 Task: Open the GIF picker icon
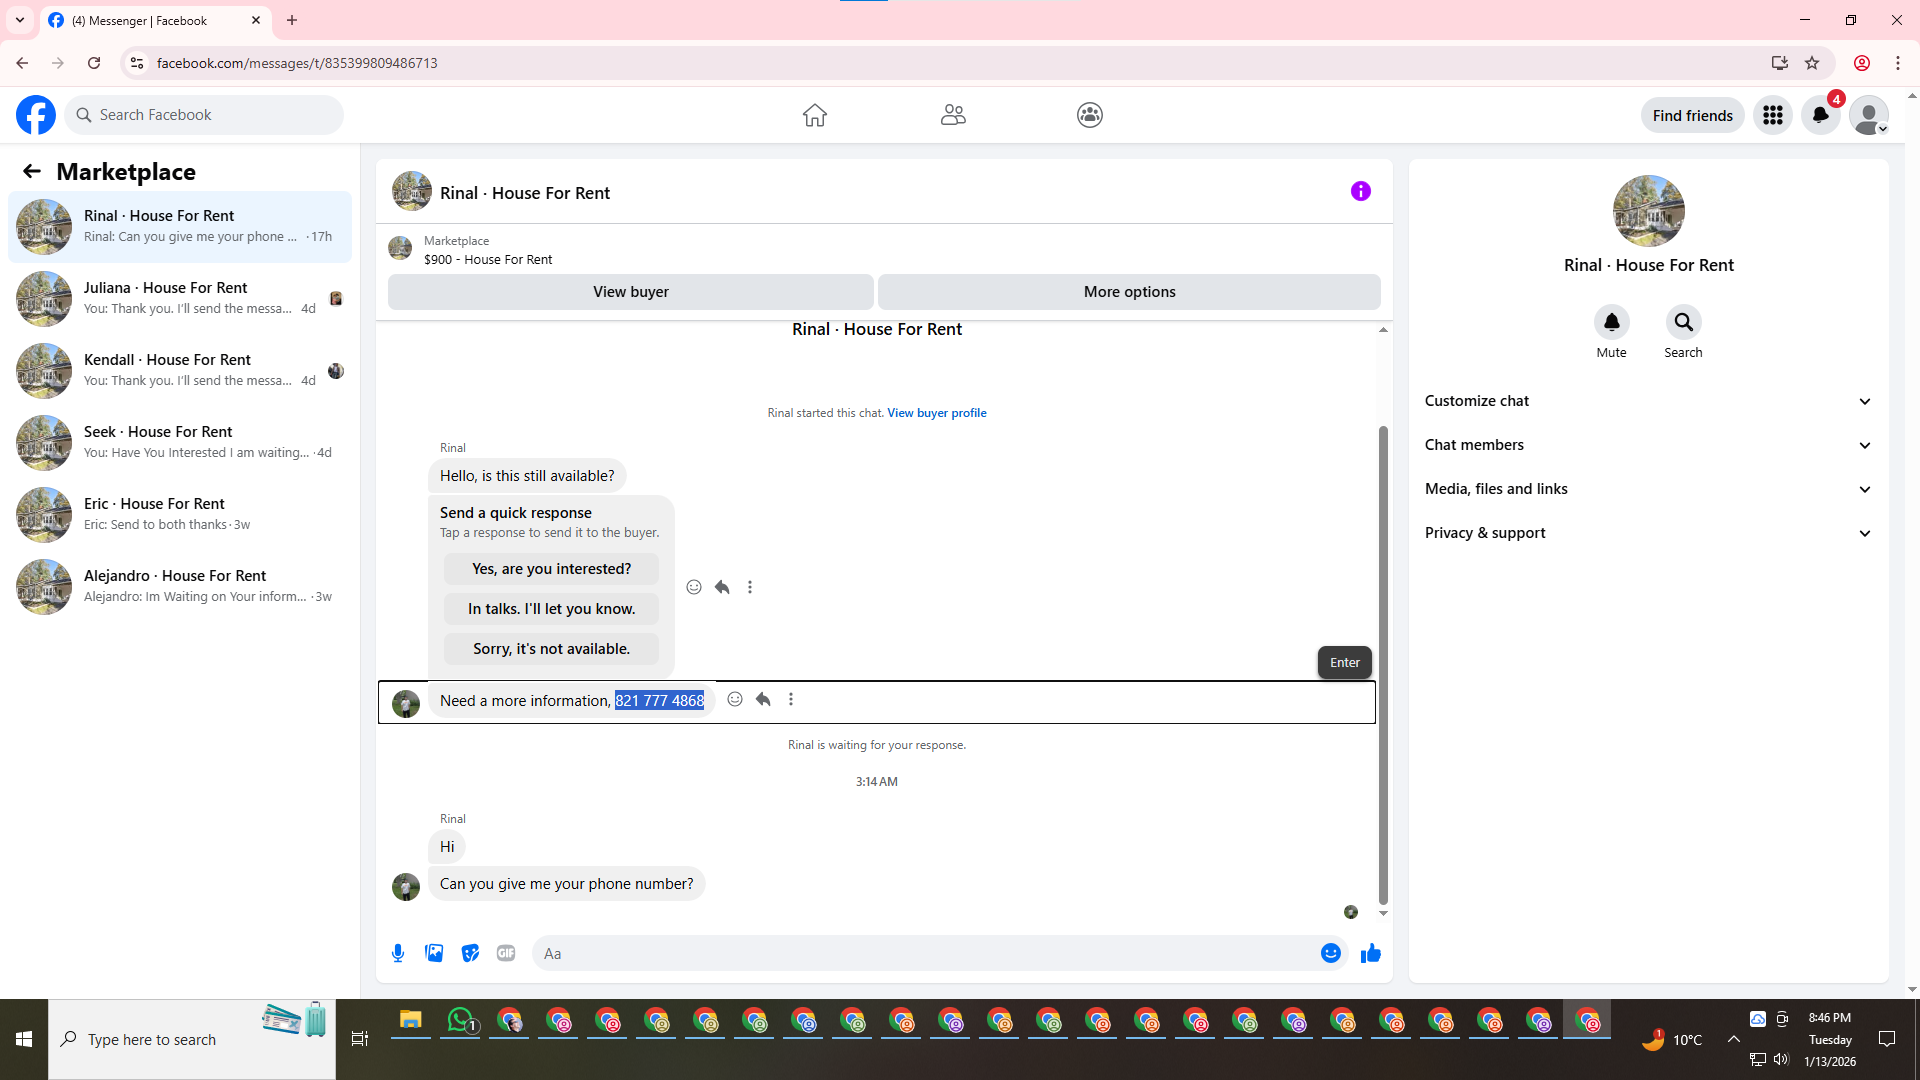coord(506,953)
